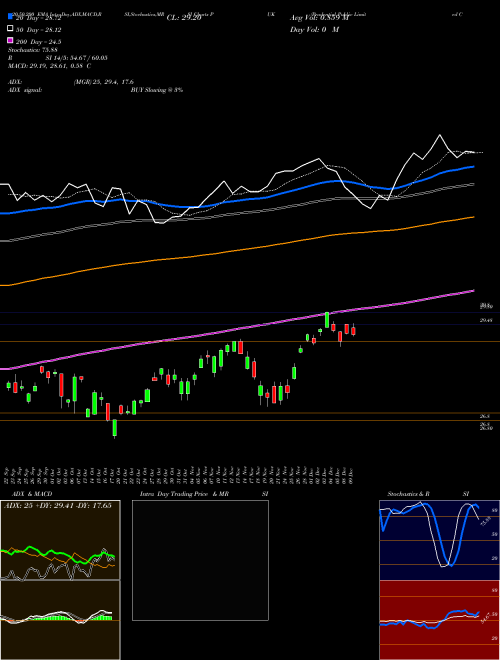Open the blue Stochastics chart panel

coord(439,540)
